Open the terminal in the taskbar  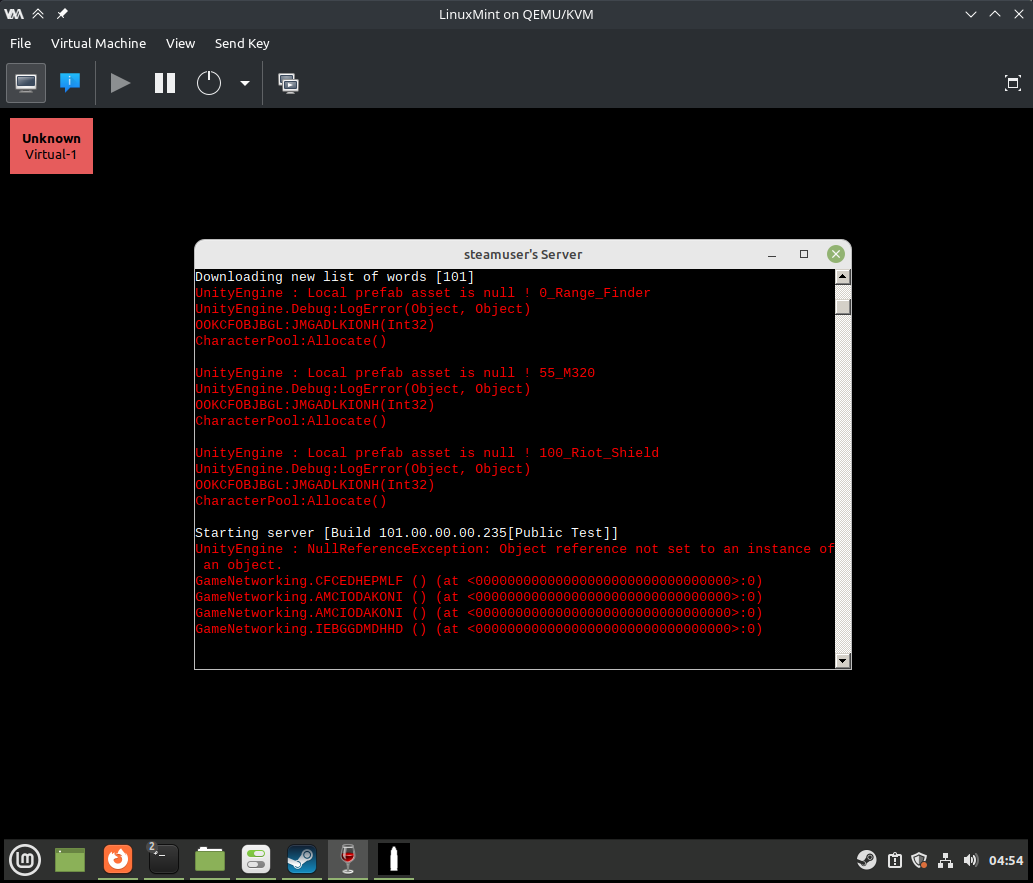click(163, 859)
